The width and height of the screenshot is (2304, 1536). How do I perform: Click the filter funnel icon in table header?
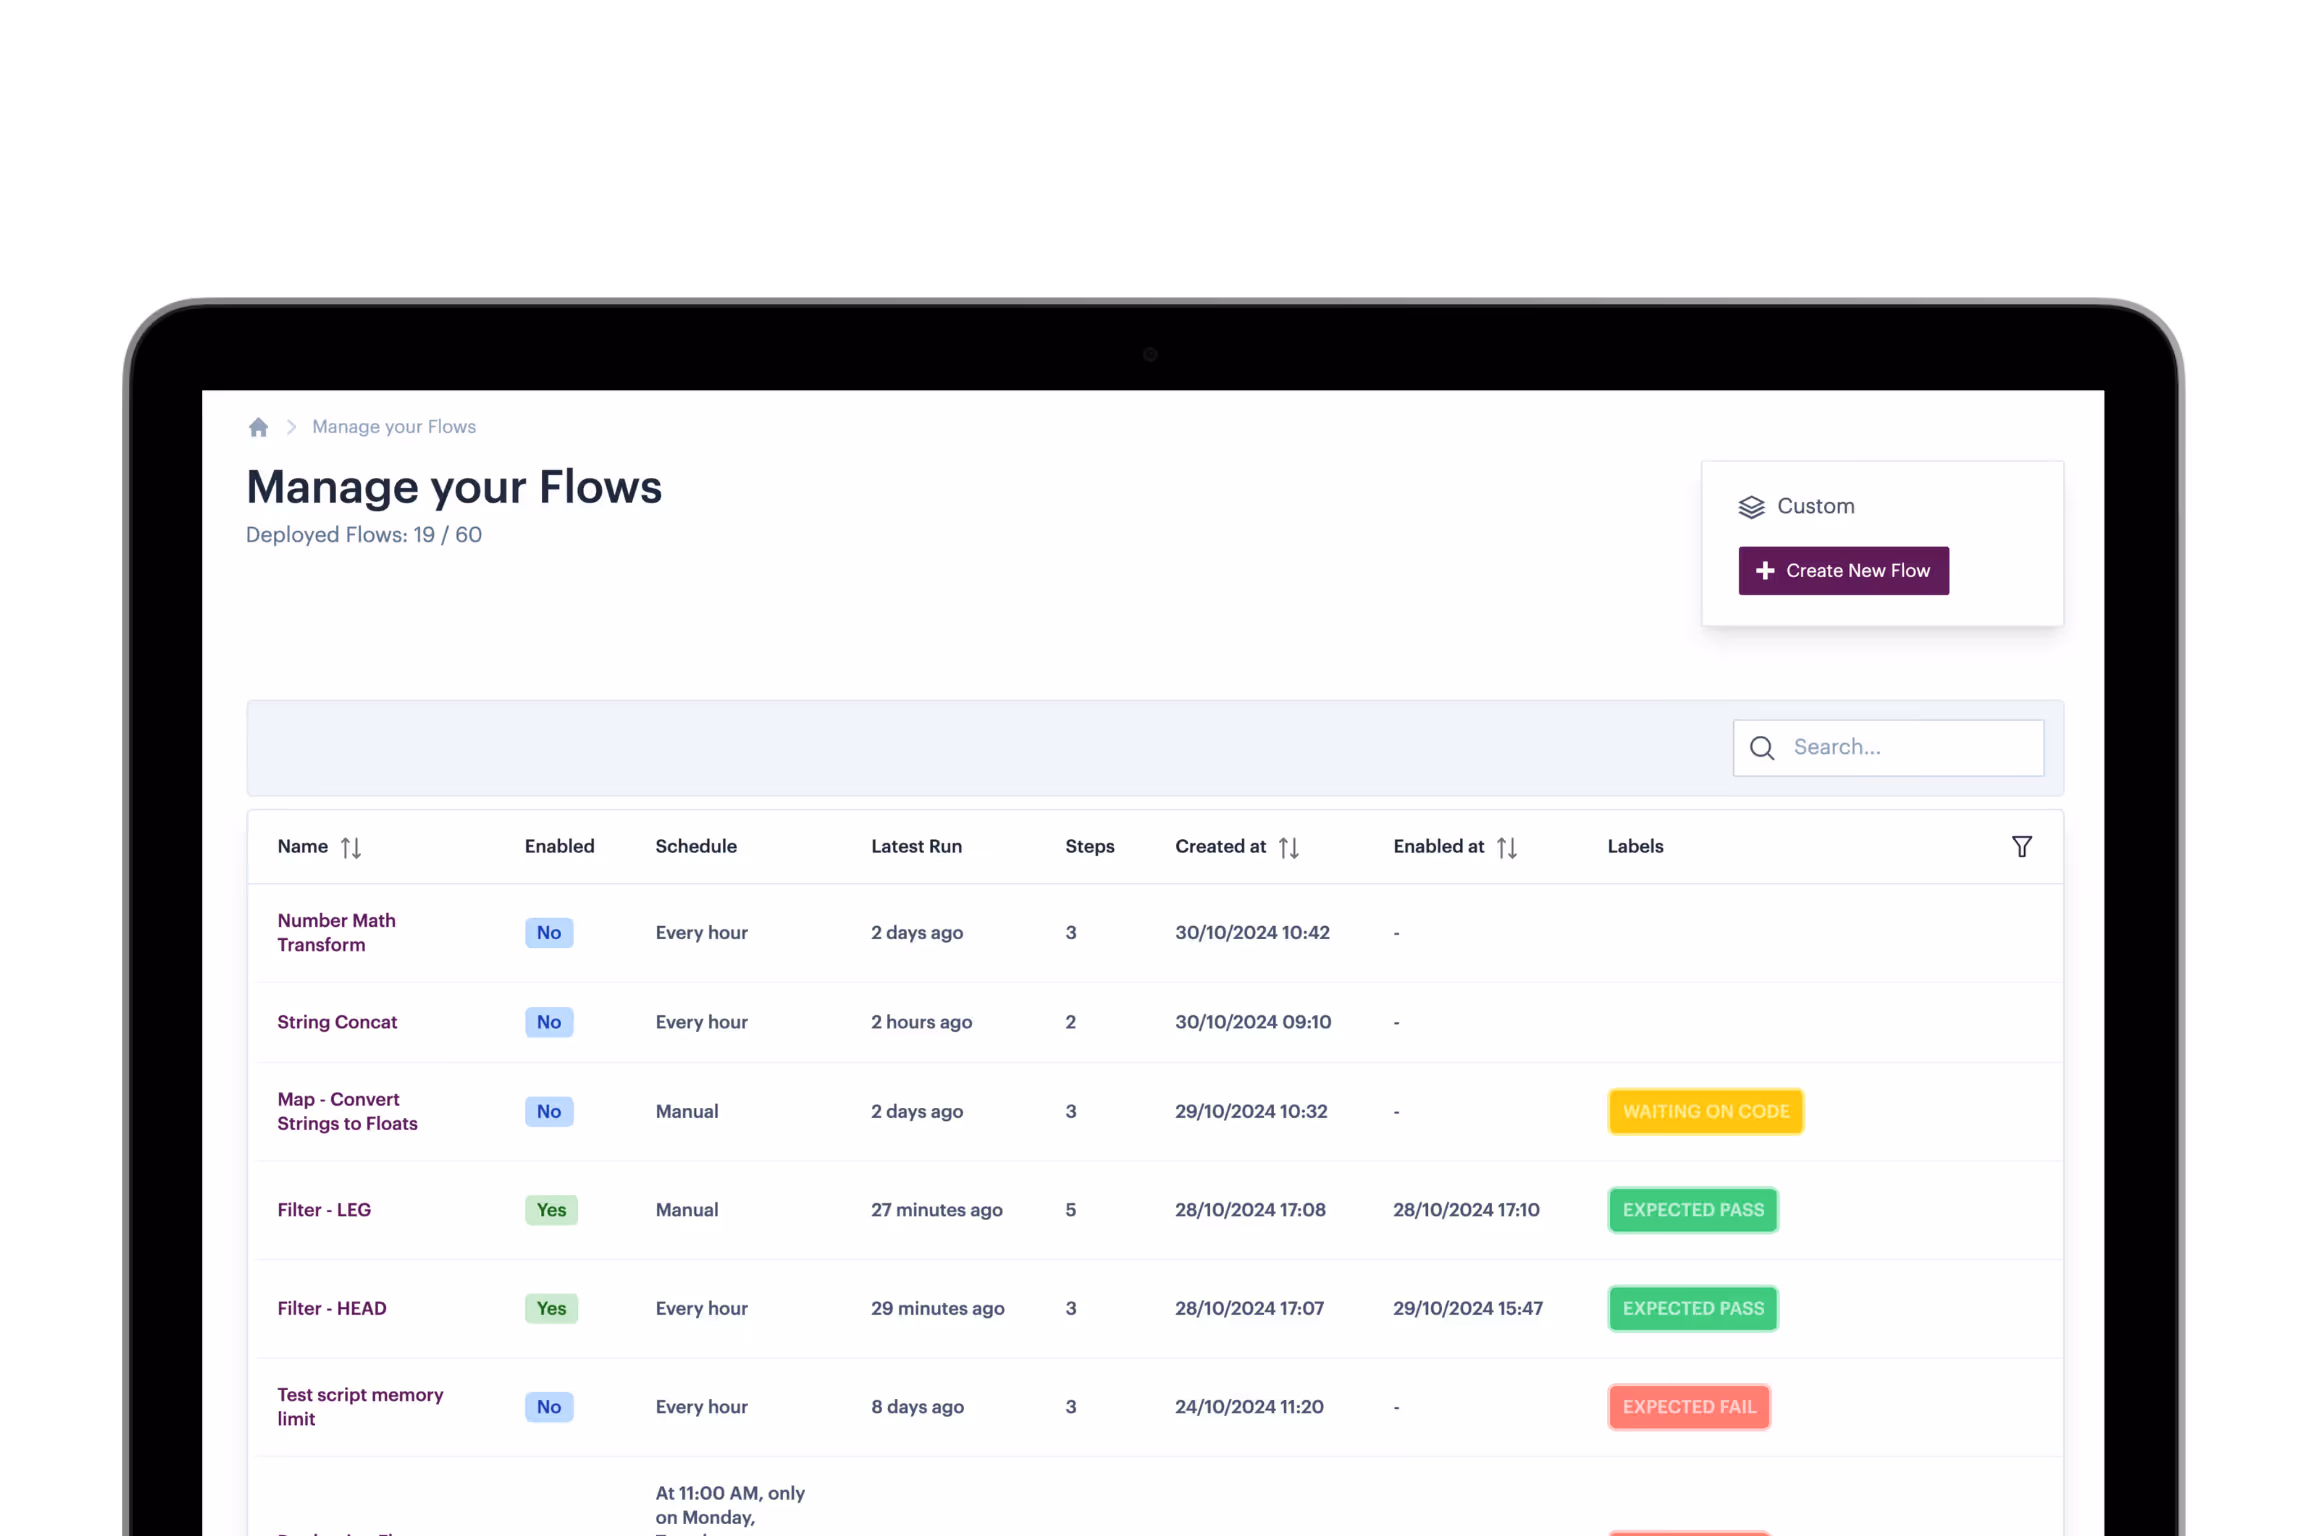coord(2021,847)
